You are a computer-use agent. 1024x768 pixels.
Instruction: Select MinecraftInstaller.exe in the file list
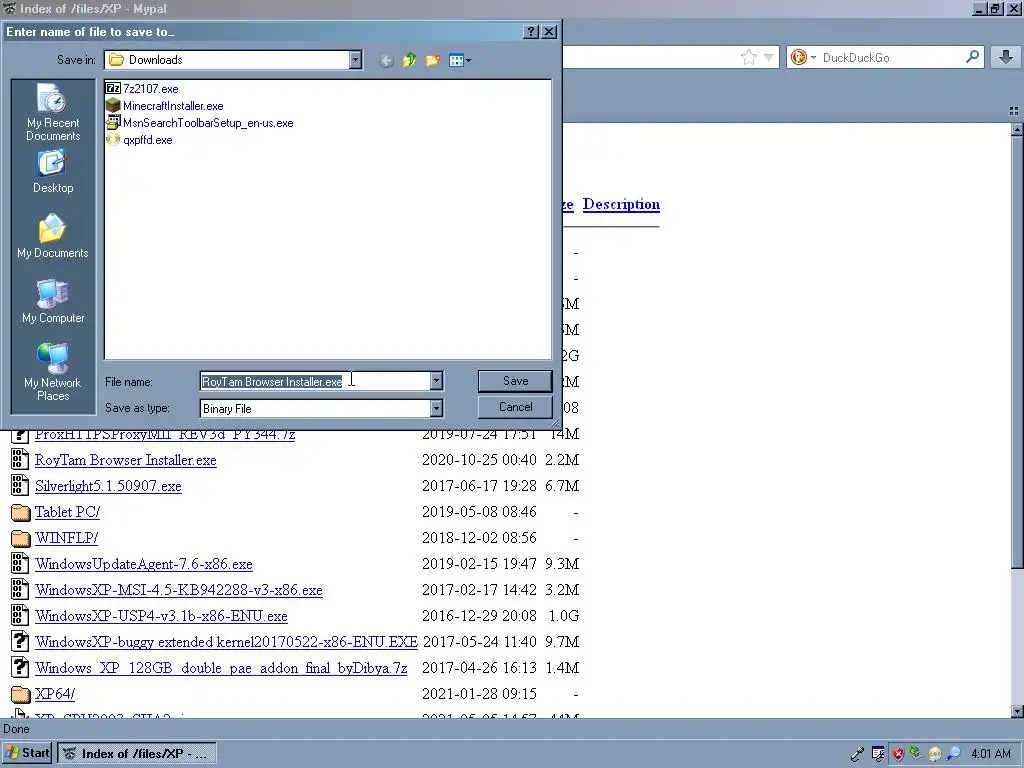[165, 105]
